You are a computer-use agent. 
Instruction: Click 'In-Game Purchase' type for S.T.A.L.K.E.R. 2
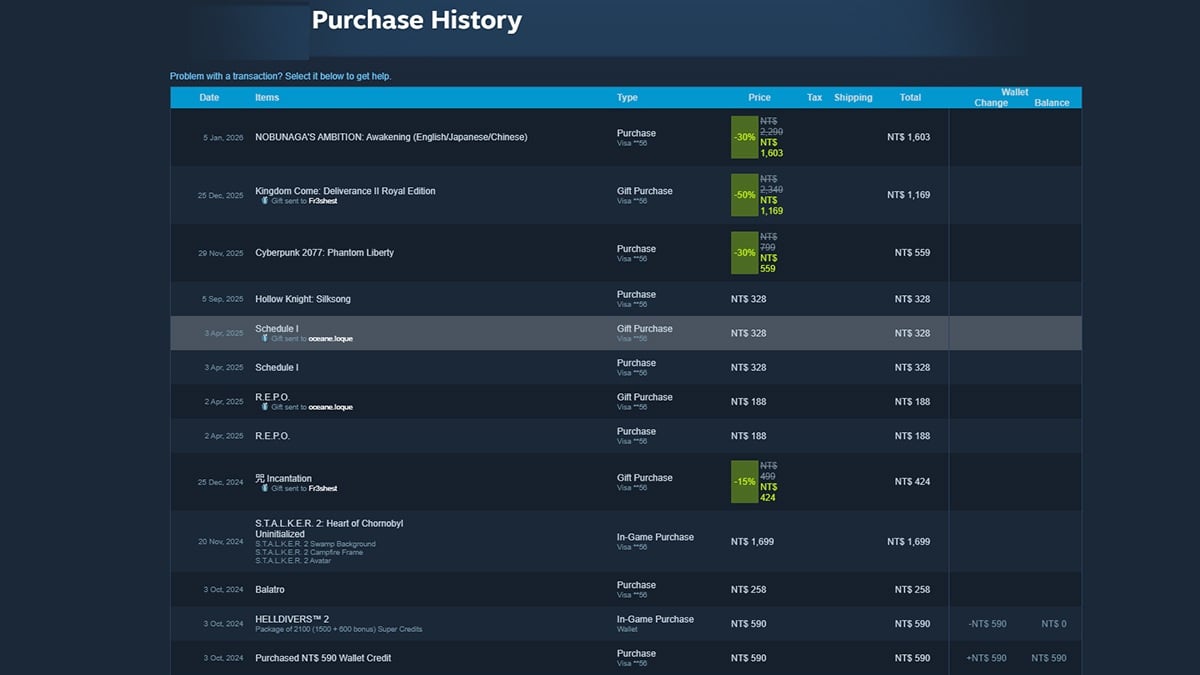(x=655, y=537)
